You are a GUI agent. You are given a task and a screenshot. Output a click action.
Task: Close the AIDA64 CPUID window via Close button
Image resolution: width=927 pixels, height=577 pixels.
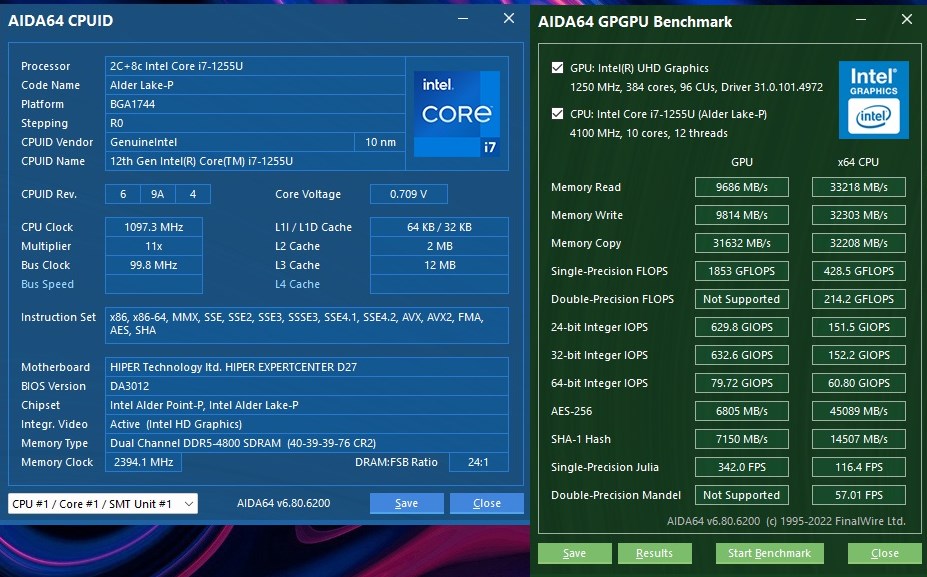[487, 503]
